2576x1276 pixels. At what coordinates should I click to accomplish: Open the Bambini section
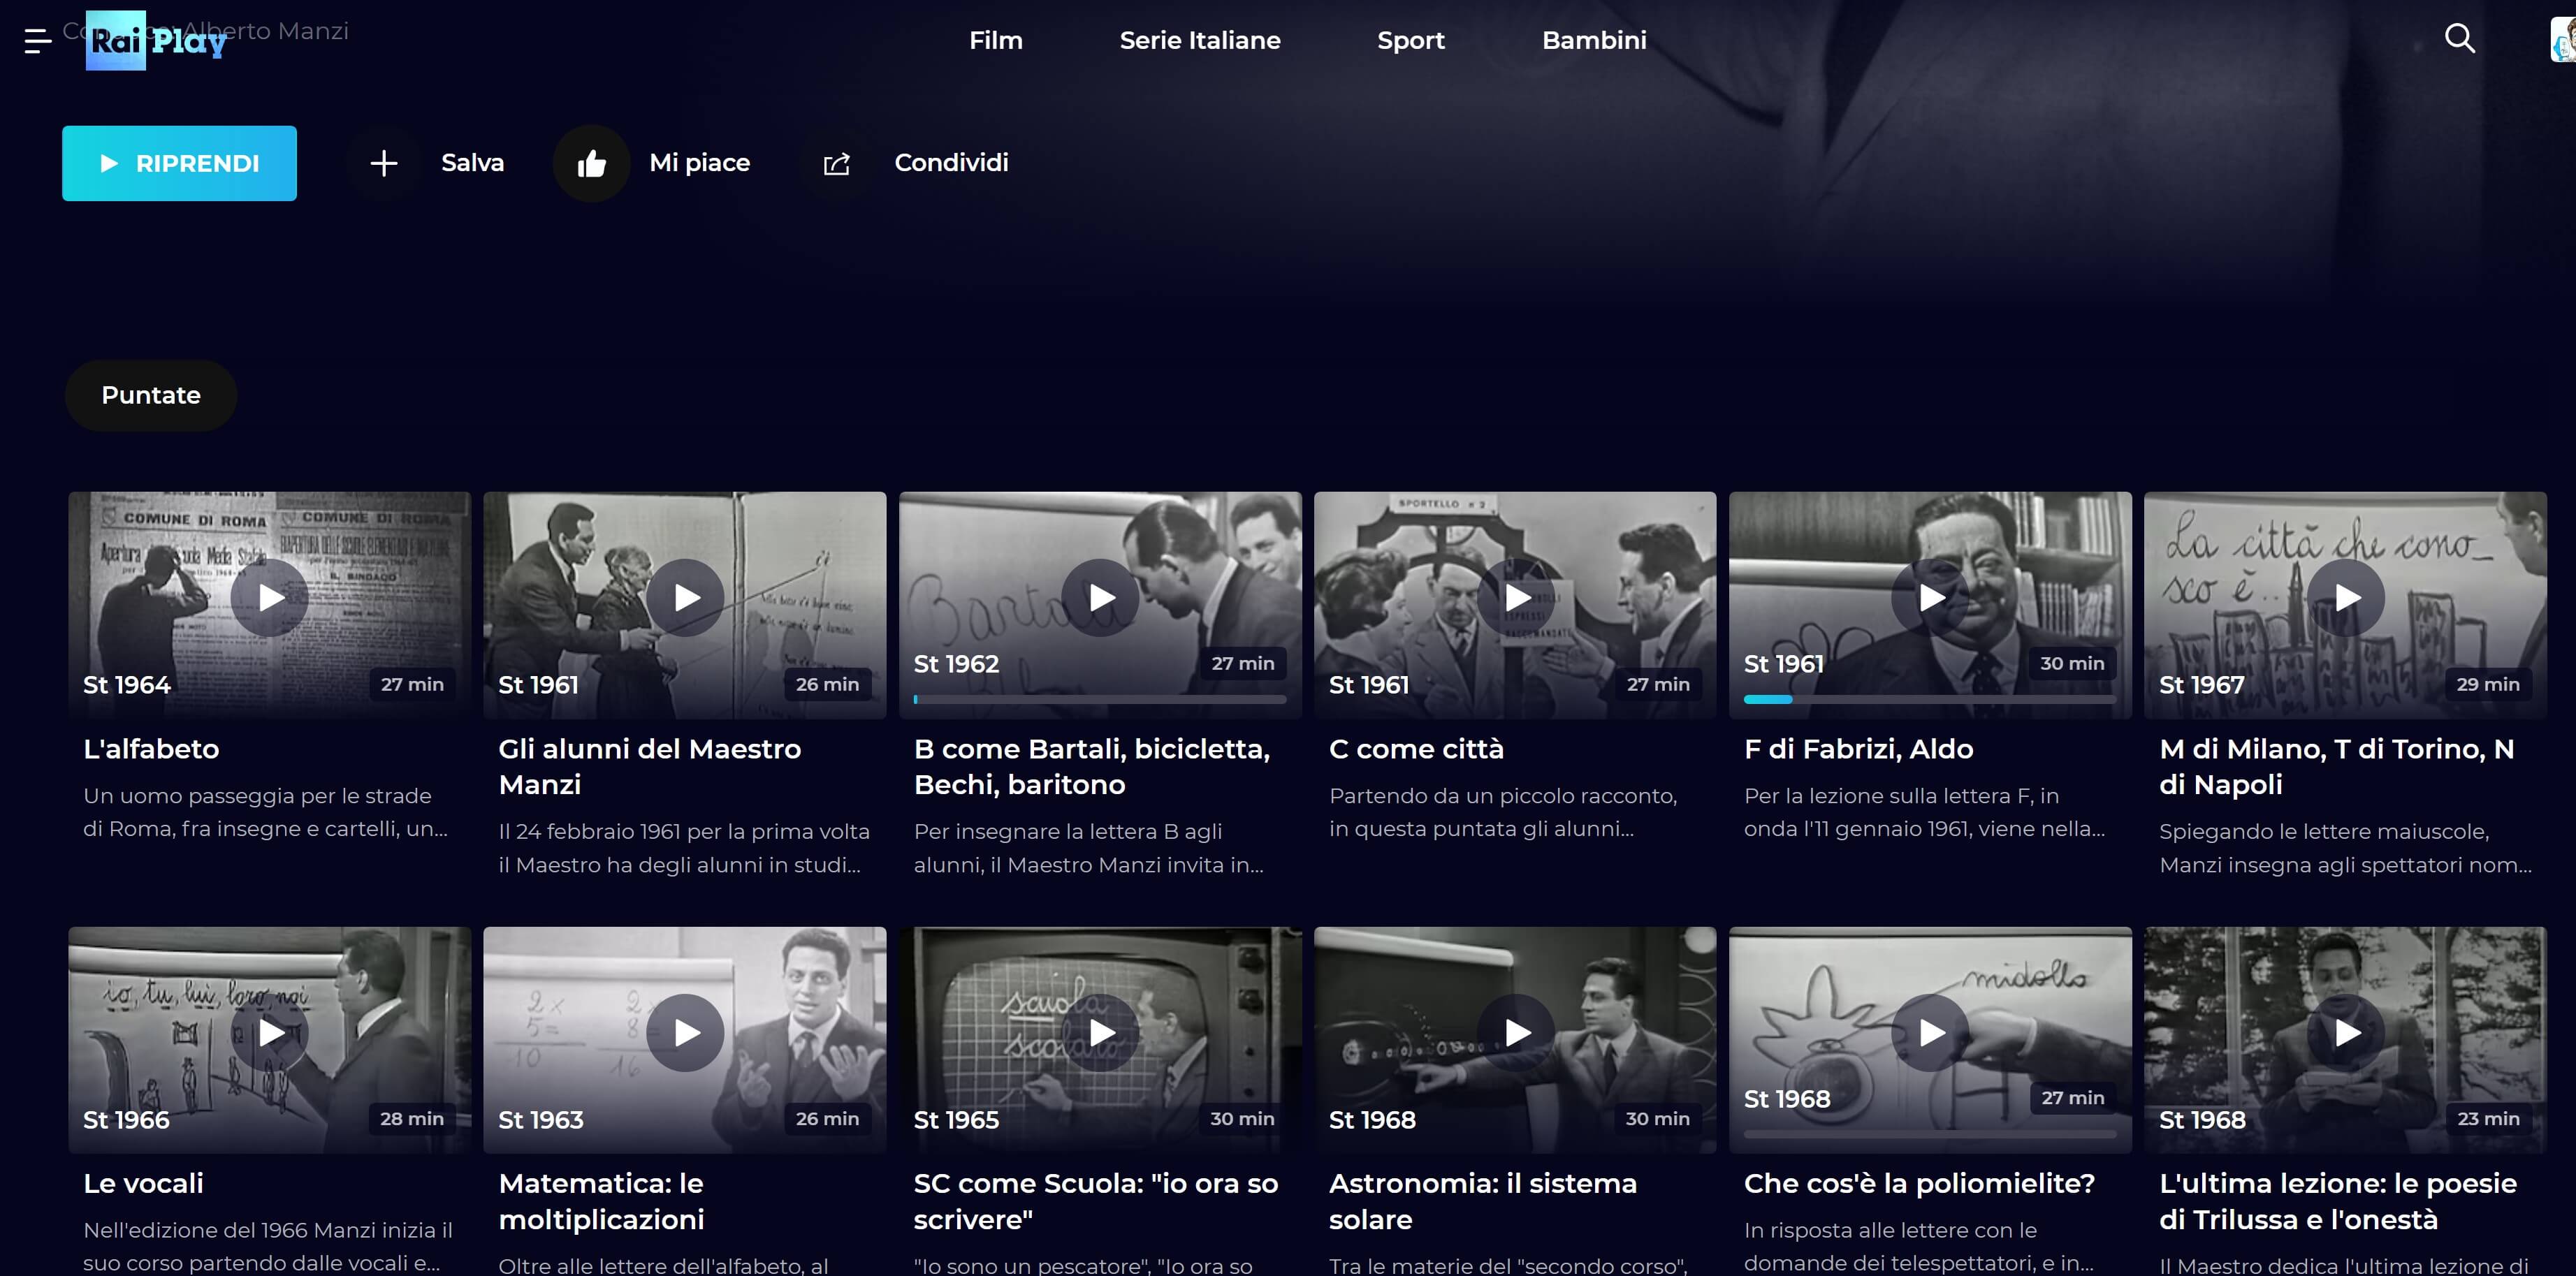tap(1593, 40)
